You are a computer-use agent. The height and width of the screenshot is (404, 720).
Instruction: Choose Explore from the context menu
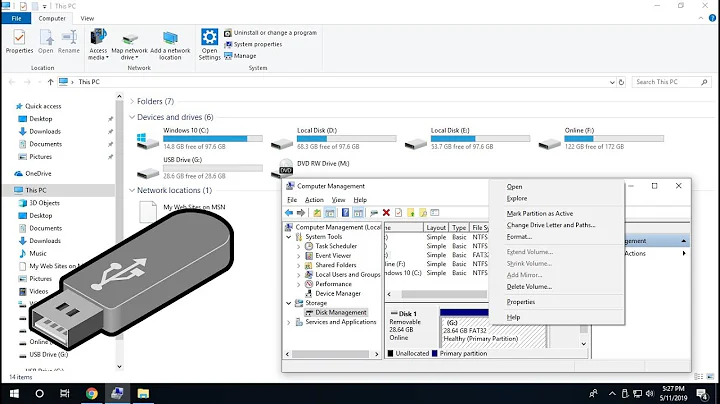point(517,198)
